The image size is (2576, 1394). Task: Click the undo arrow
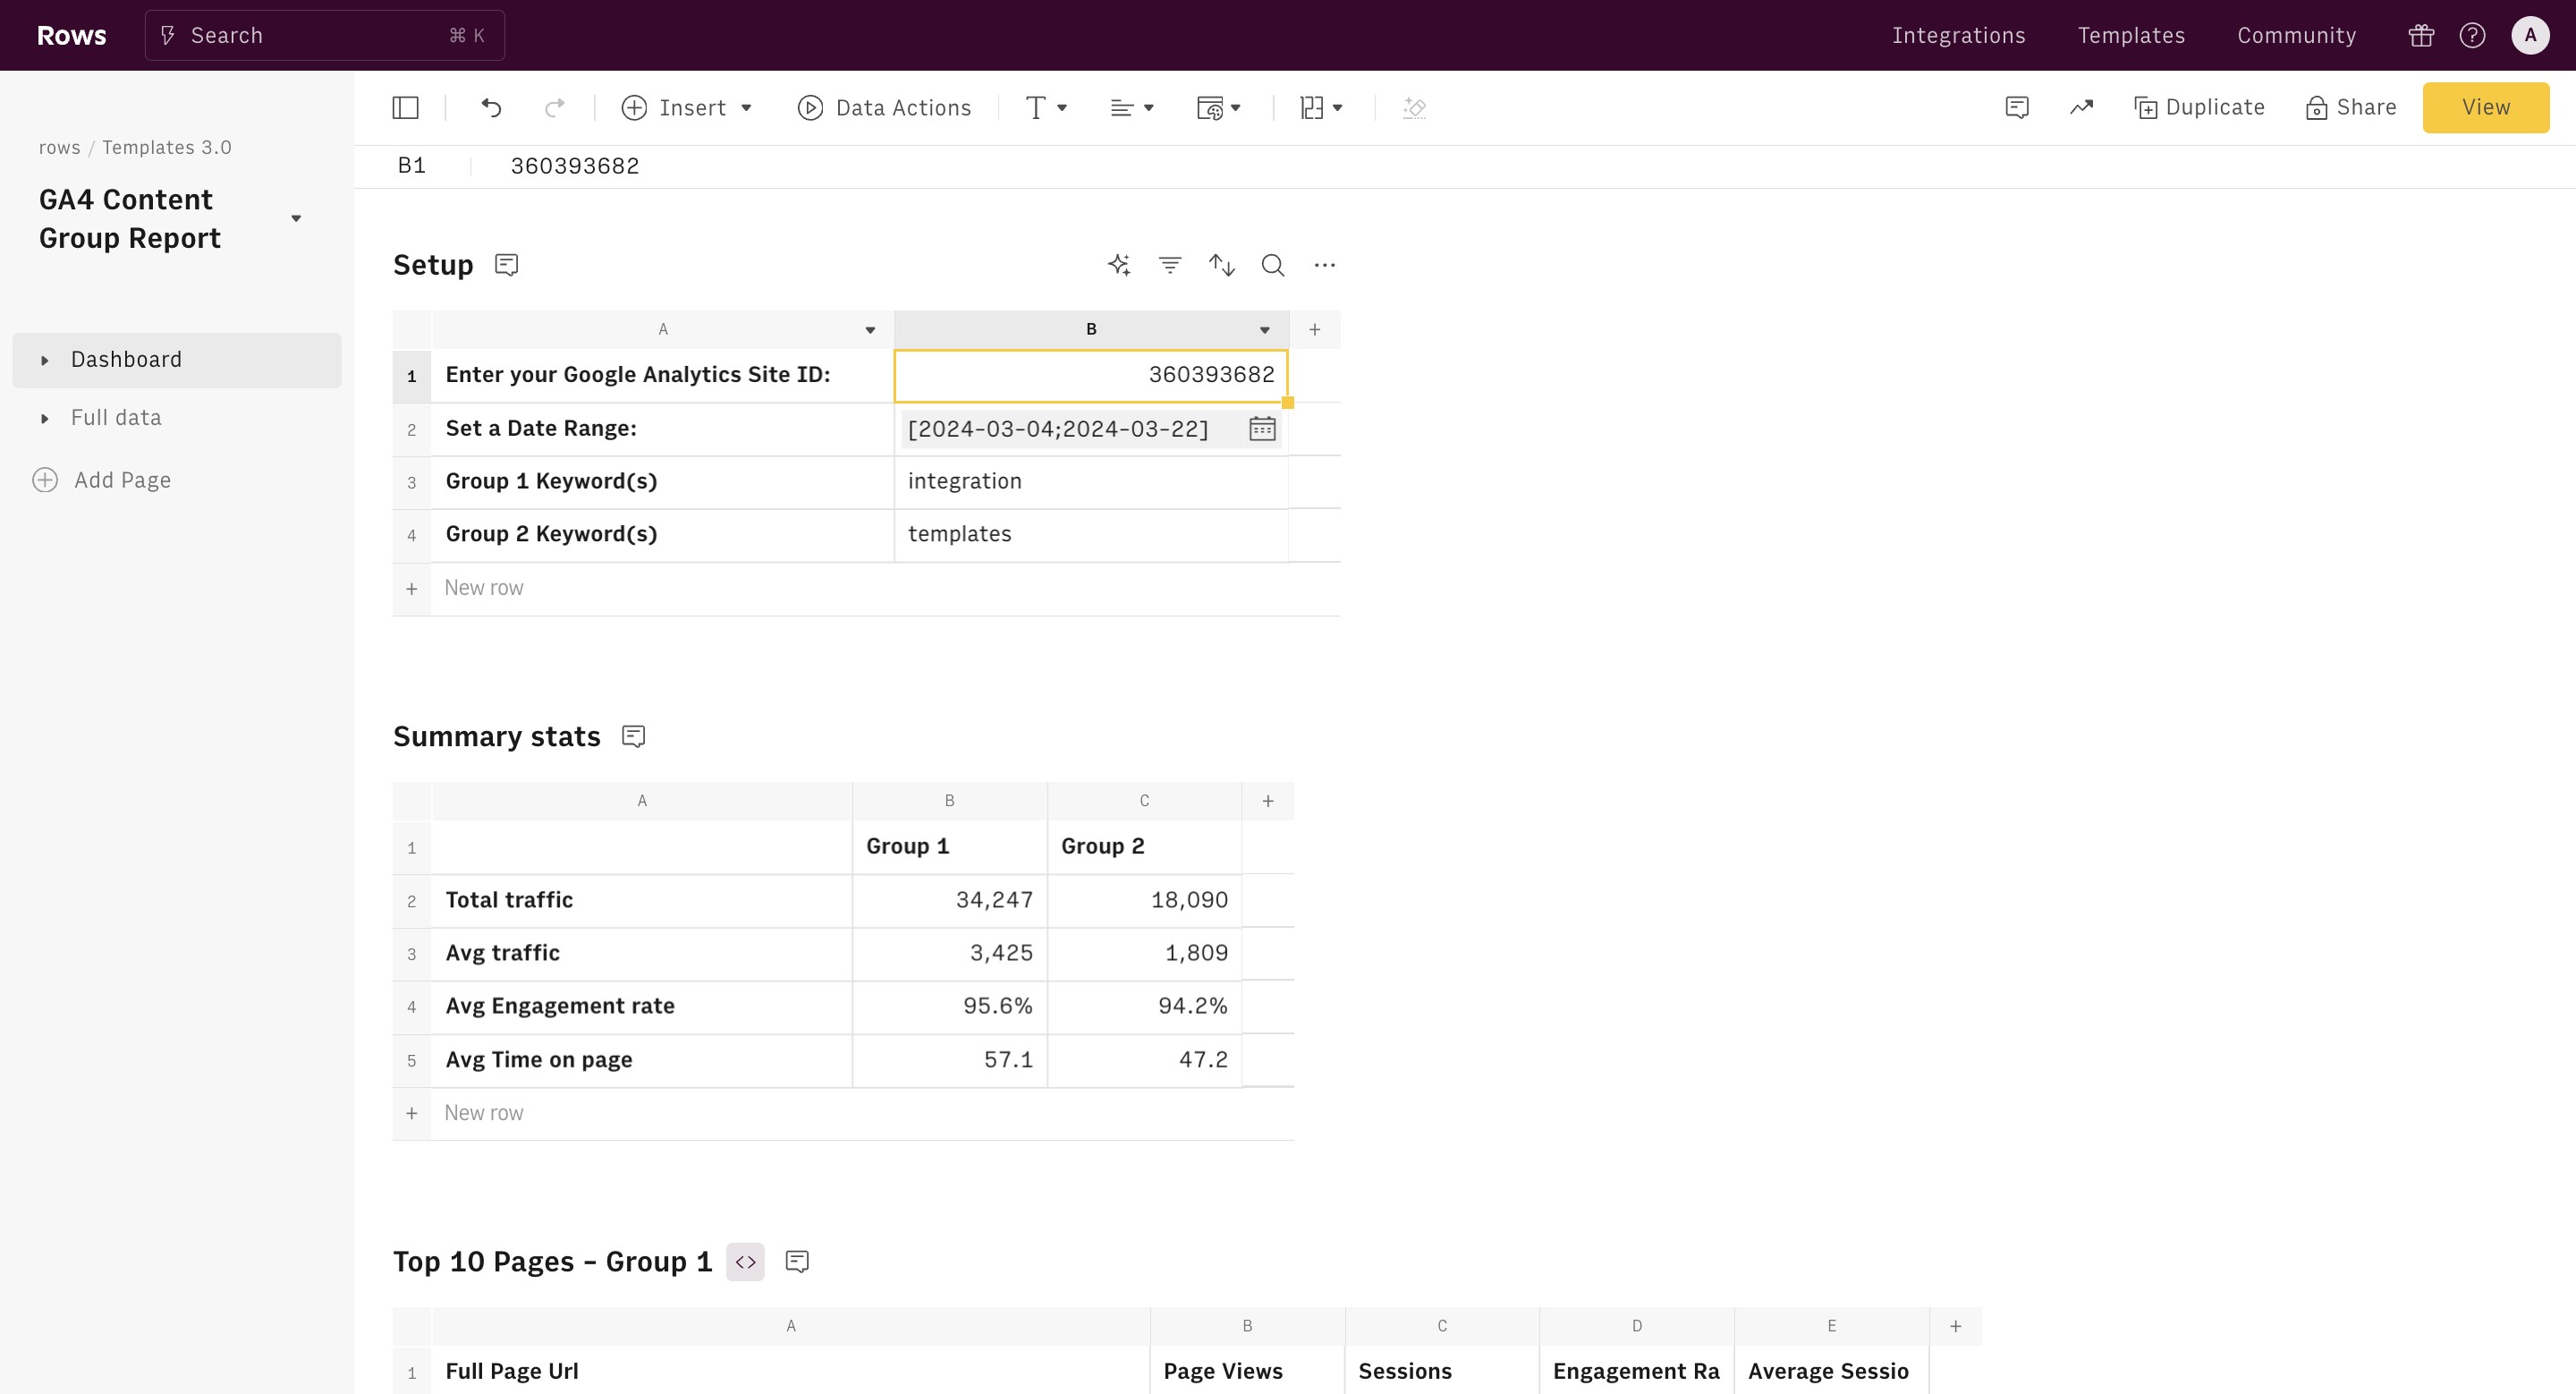[491, 108]
